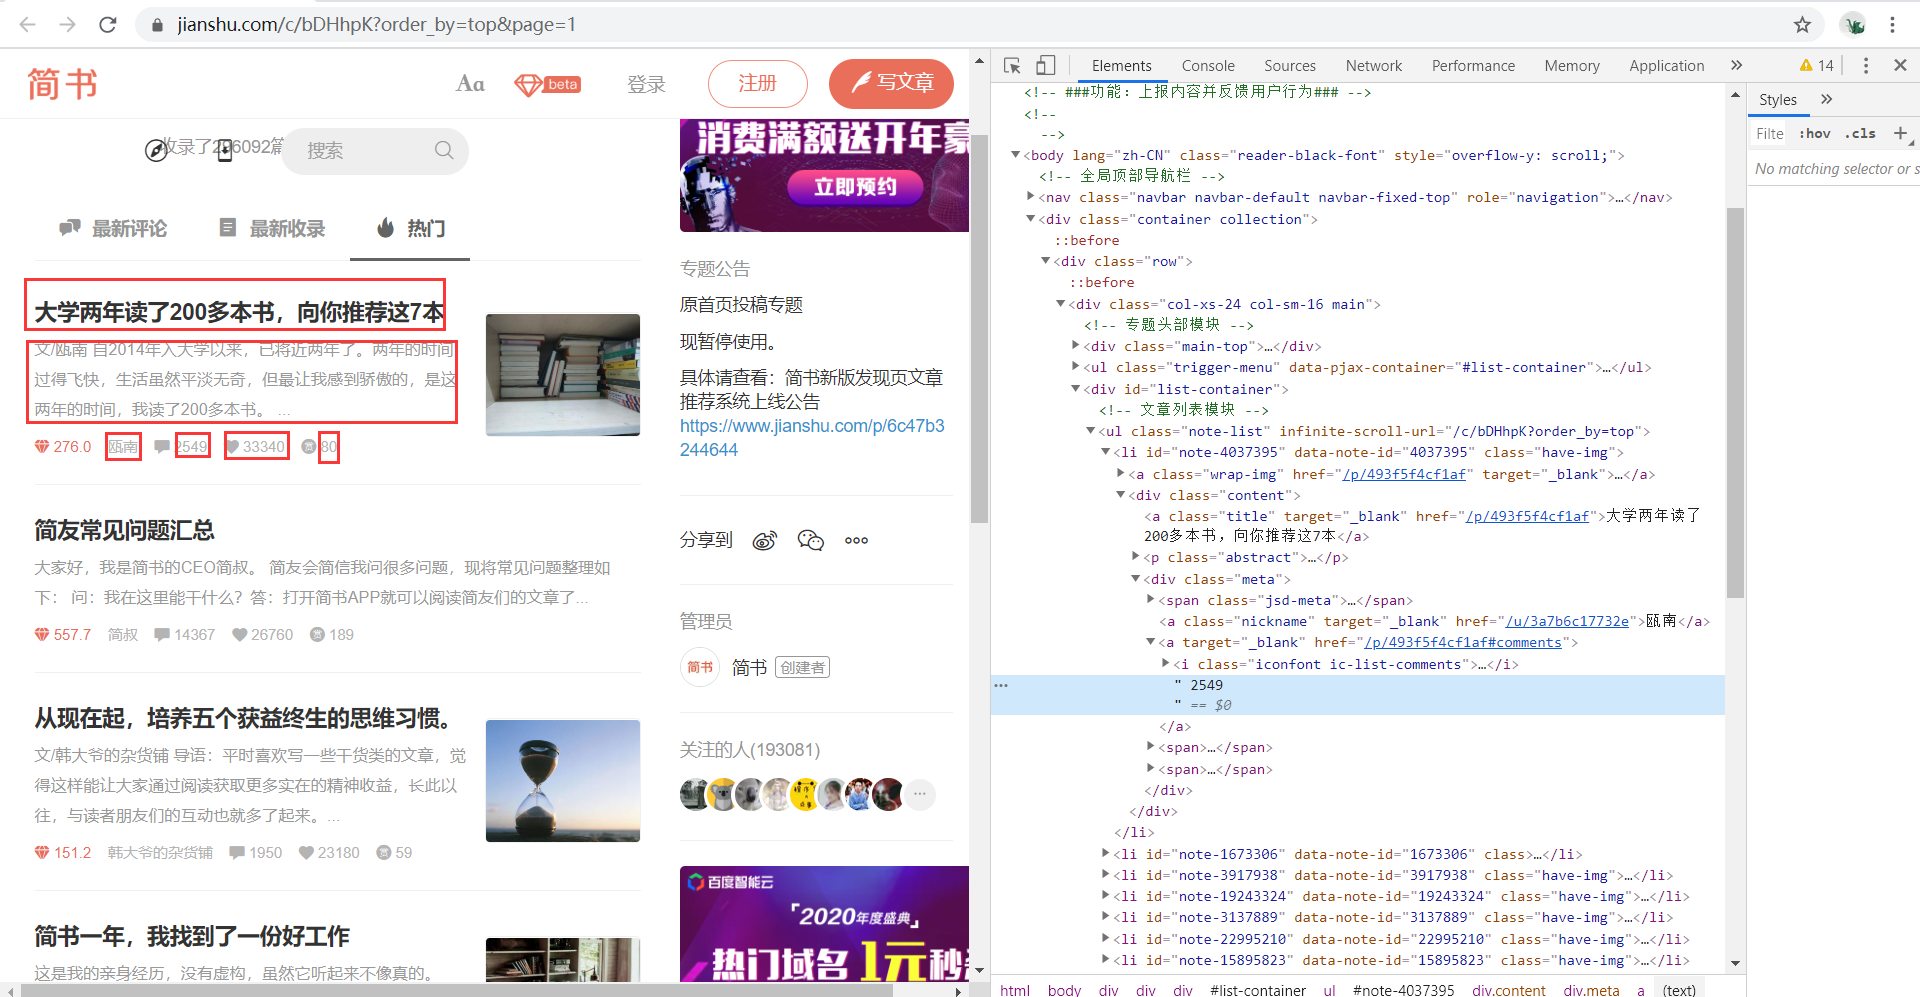
Task: Open Chrome's three-dot menu
Action: click(1893, 24)
